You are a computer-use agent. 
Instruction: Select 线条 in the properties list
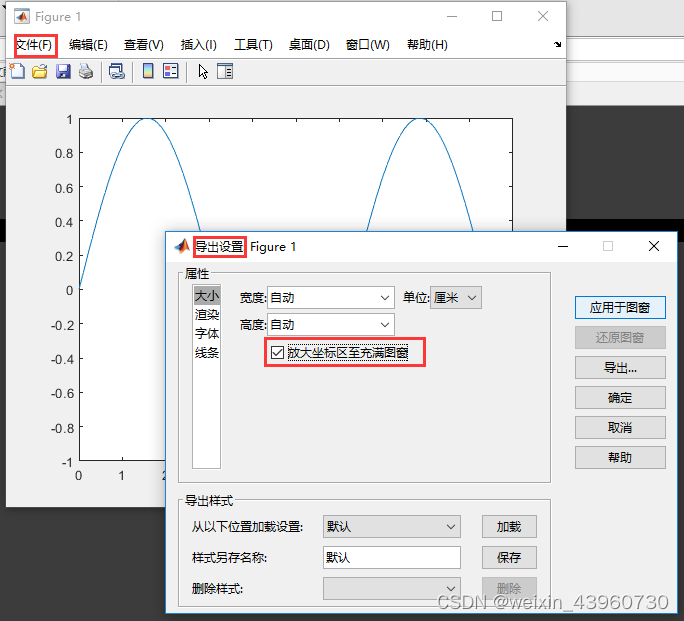point(206,352)
